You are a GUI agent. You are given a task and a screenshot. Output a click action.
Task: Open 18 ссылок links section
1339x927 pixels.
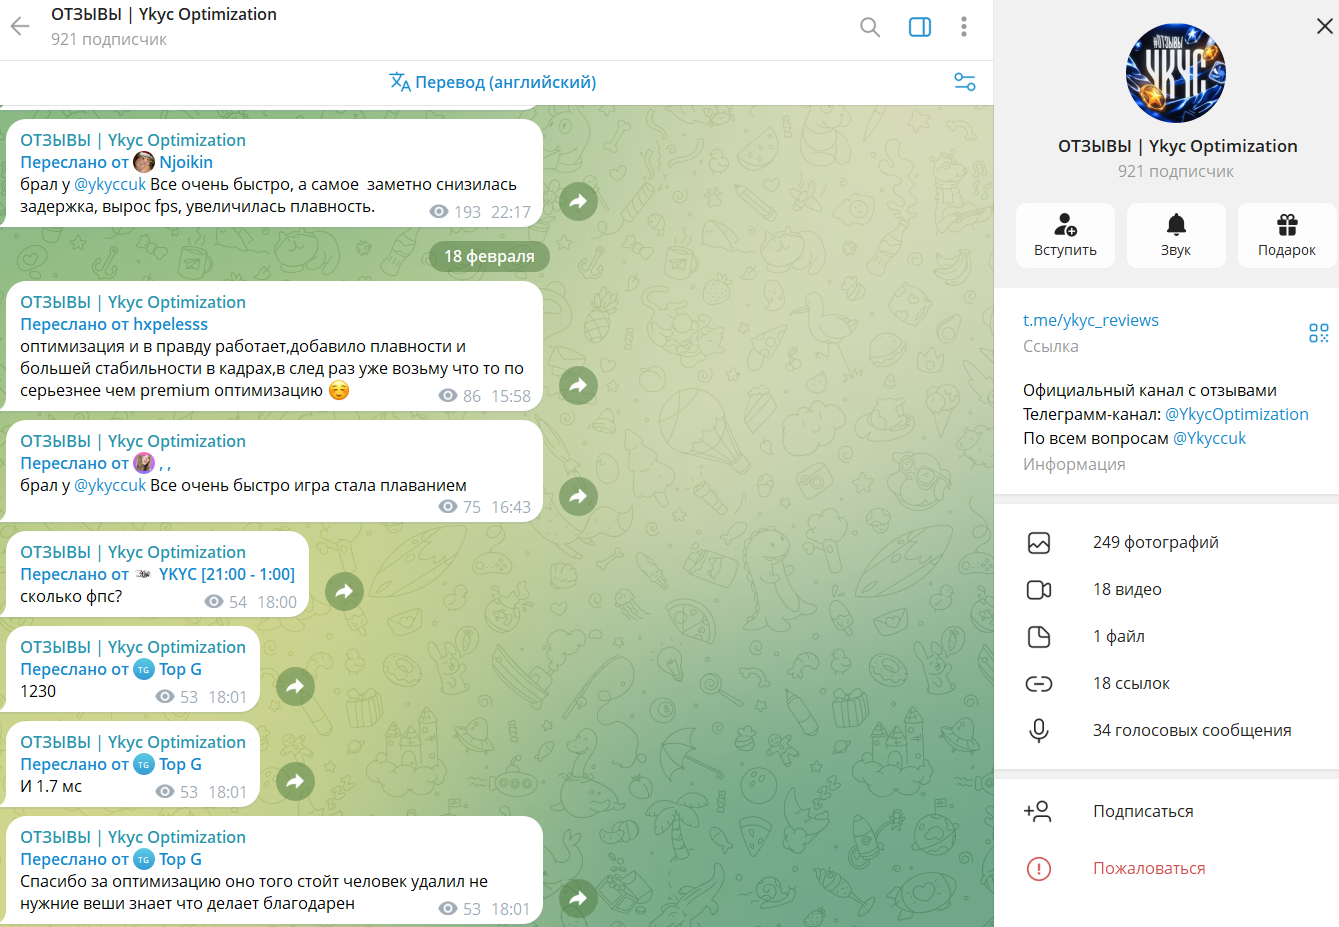(x=1166, y=683)
